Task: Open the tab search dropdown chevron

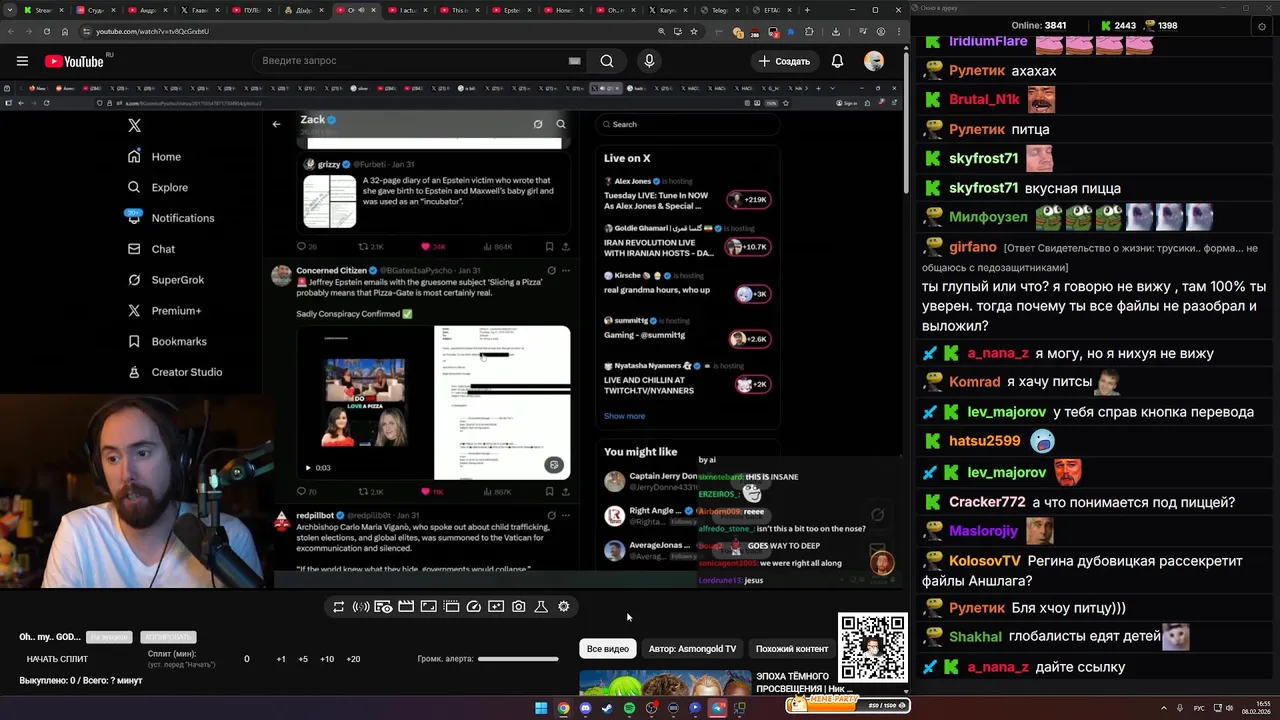Action: (9, 10)
